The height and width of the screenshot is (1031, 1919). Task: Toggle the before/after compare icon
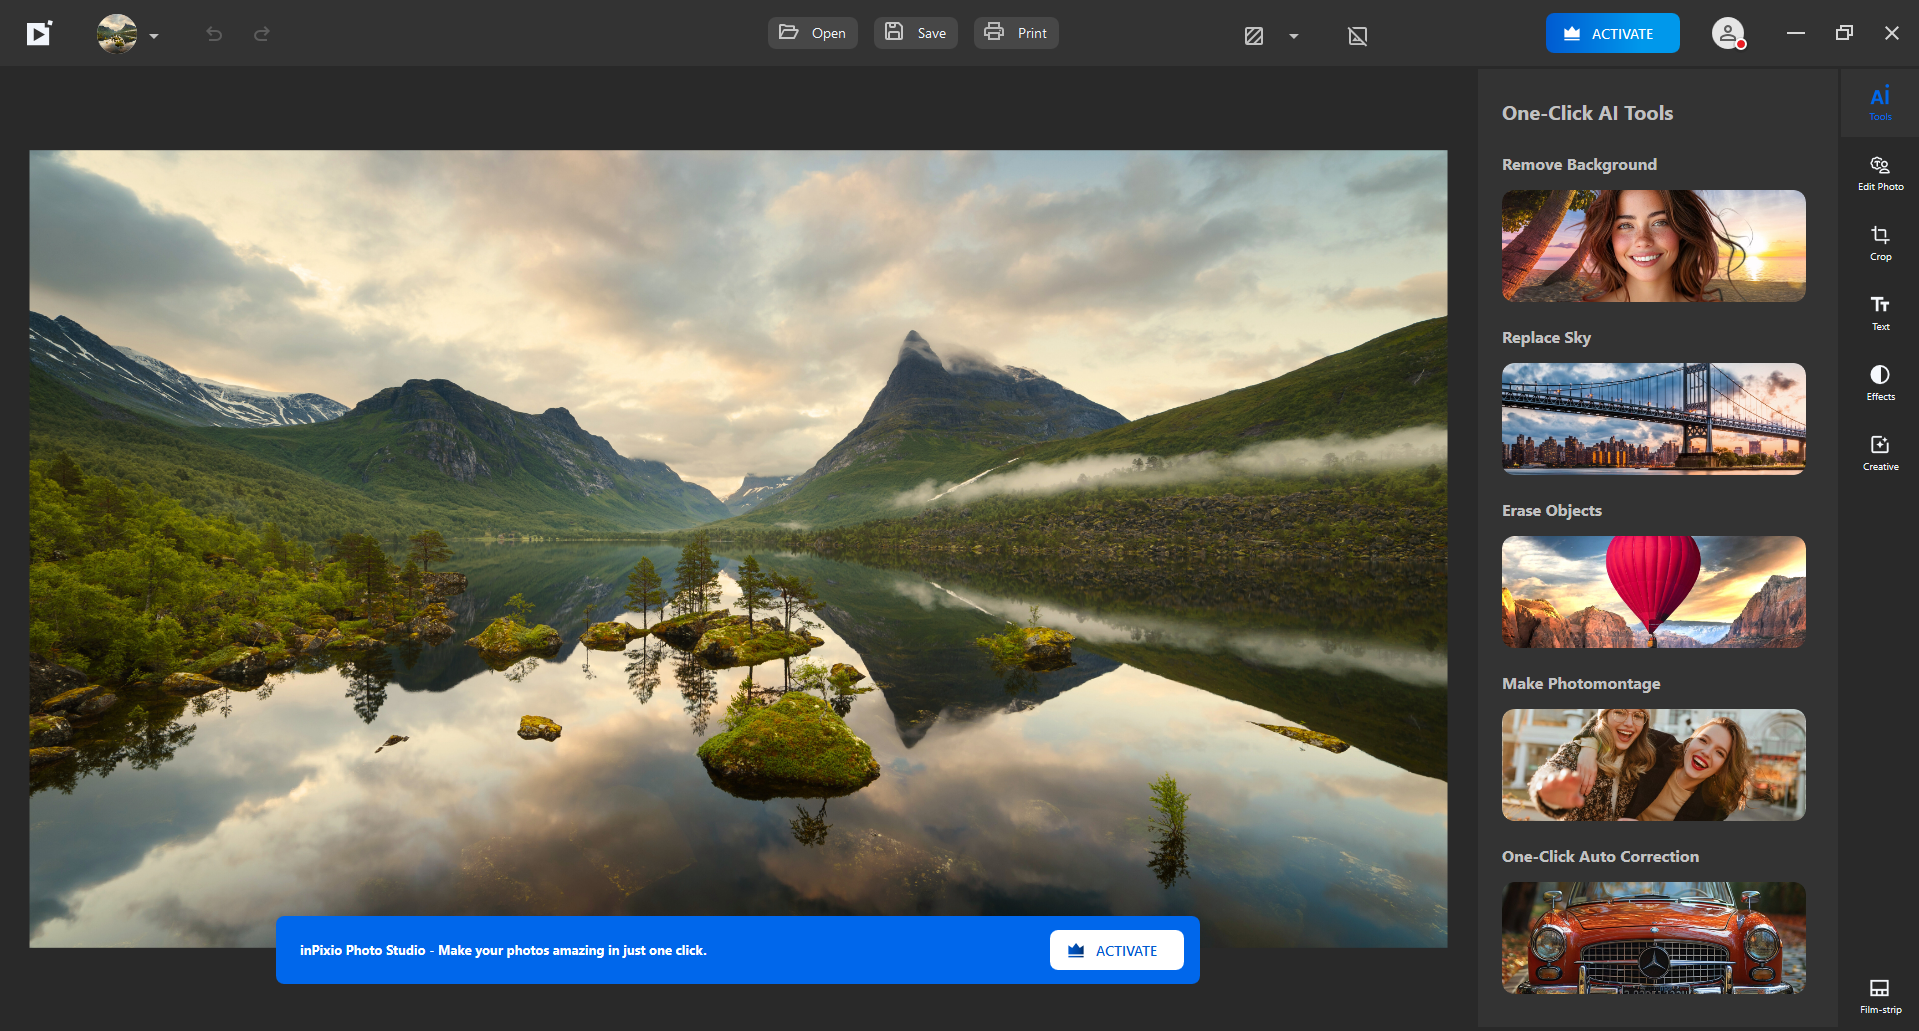tap(1254, 36)
